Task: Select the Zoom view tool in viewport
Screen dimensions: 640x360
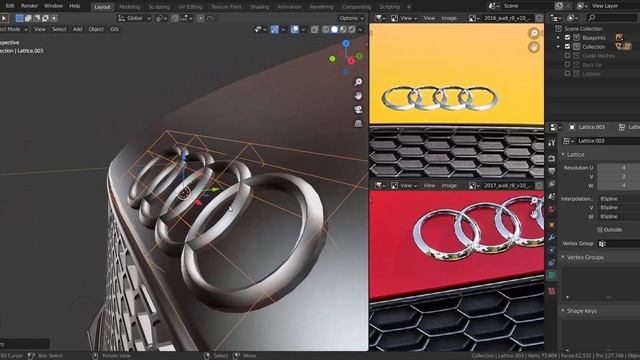Action: click(358, 82)
